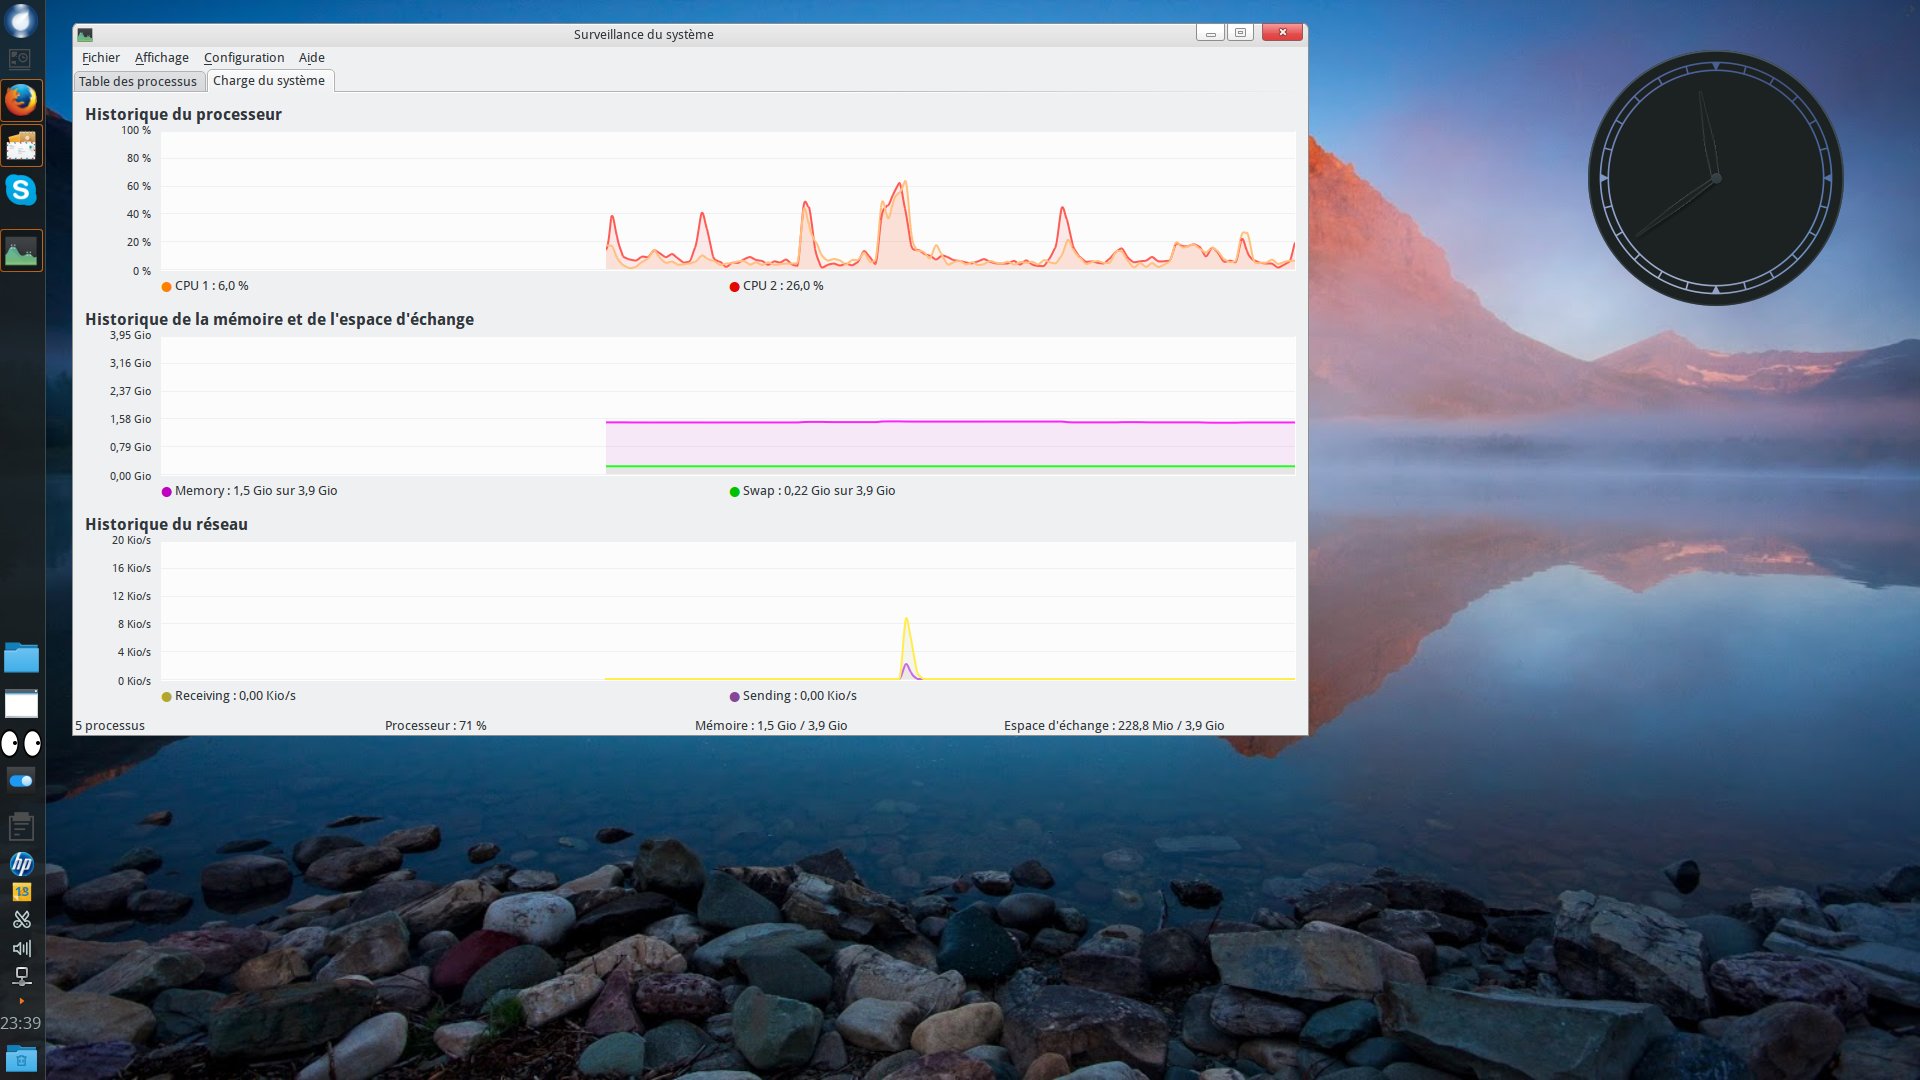Screen dimensions: 1920x1080
Task: Open the network connection tray icon
Action: pos(21,976)
